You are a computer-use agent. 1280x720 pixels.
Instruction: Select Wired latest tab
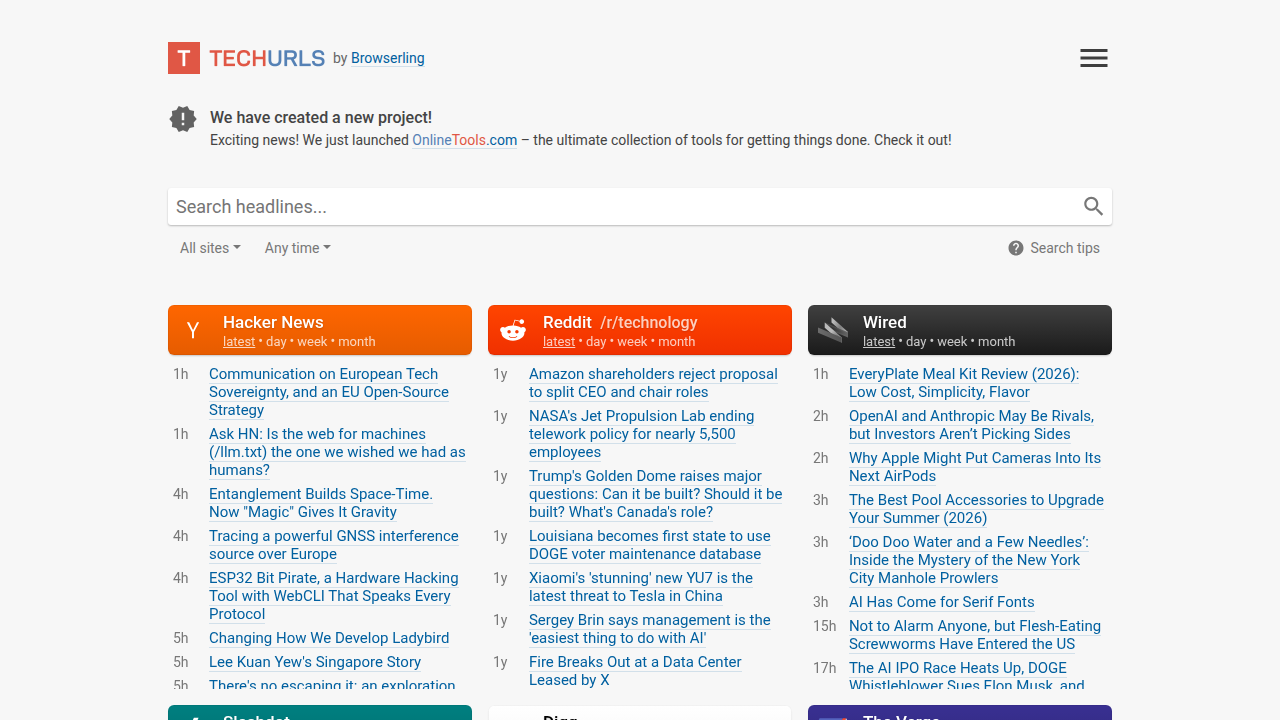[879, 341]
